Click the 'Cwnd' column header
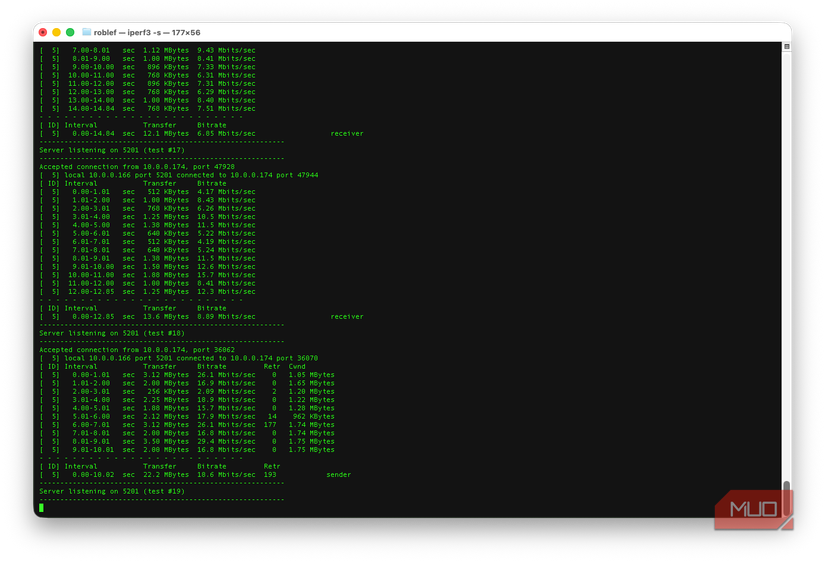The height and width of the screenshot is (562, 825). 297,367
